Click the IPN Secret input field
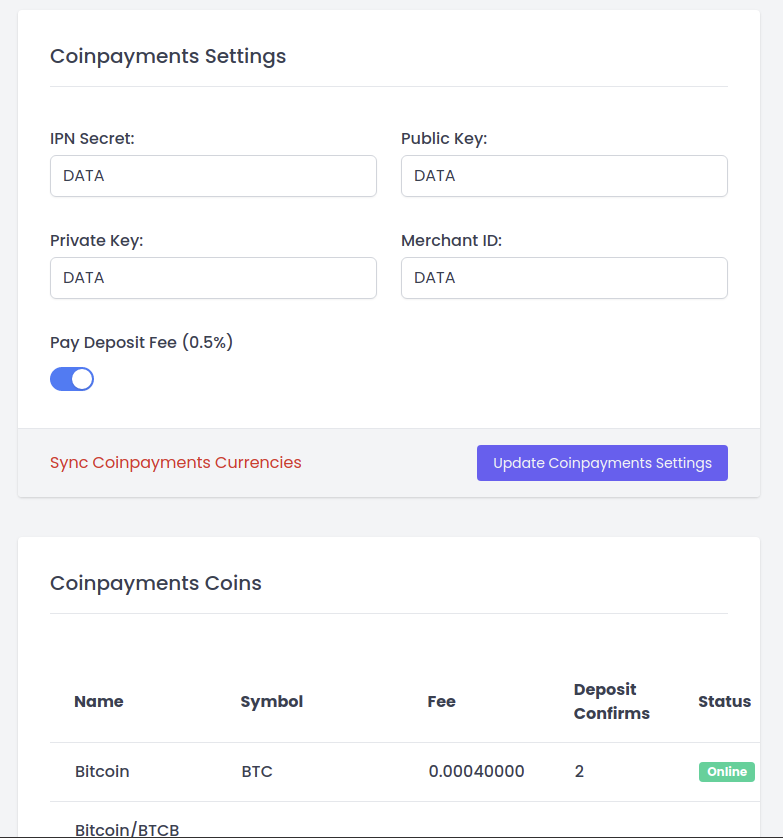 [213, 176]
